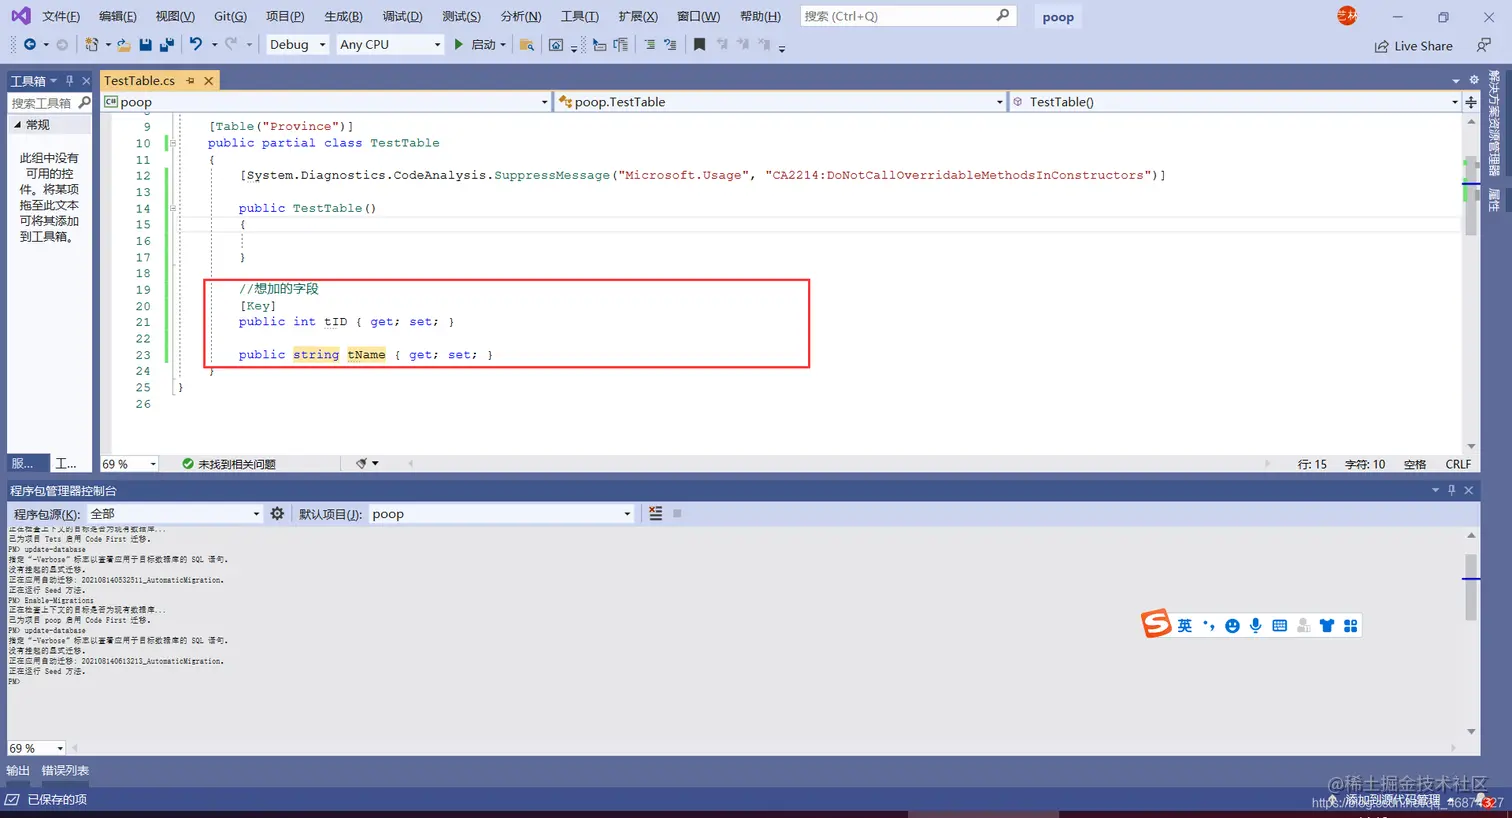
Task: Click the Sogou microphone voice input icon
Action: point(1256,626)
